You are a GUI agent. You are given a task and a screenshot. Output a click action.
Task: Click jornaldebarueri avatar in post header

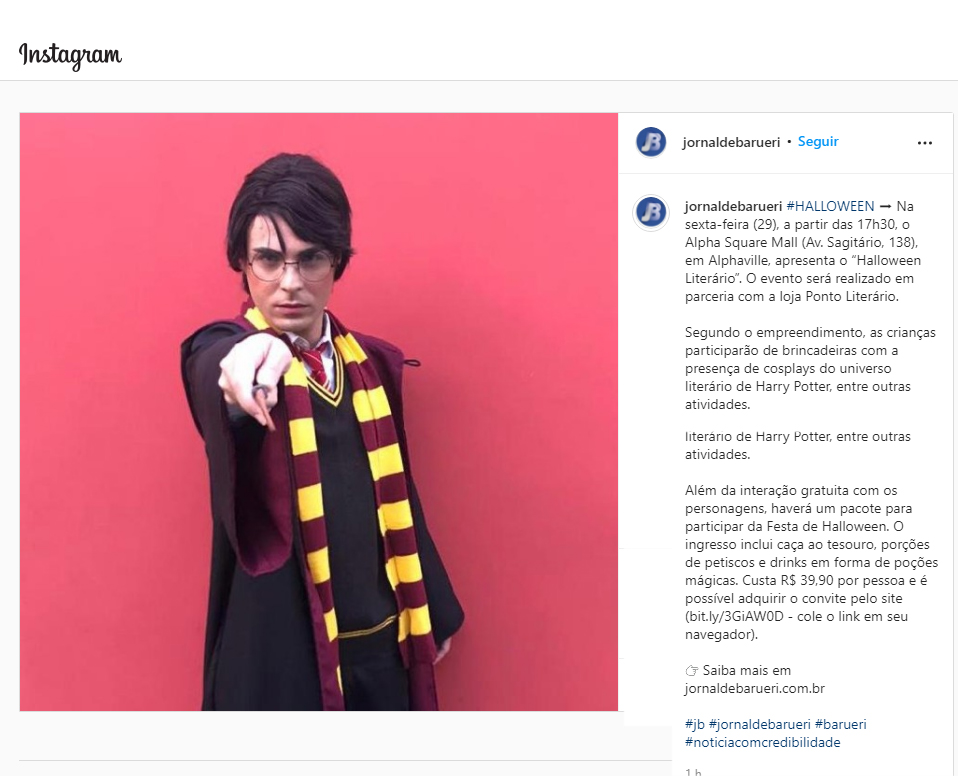point(651,142)
